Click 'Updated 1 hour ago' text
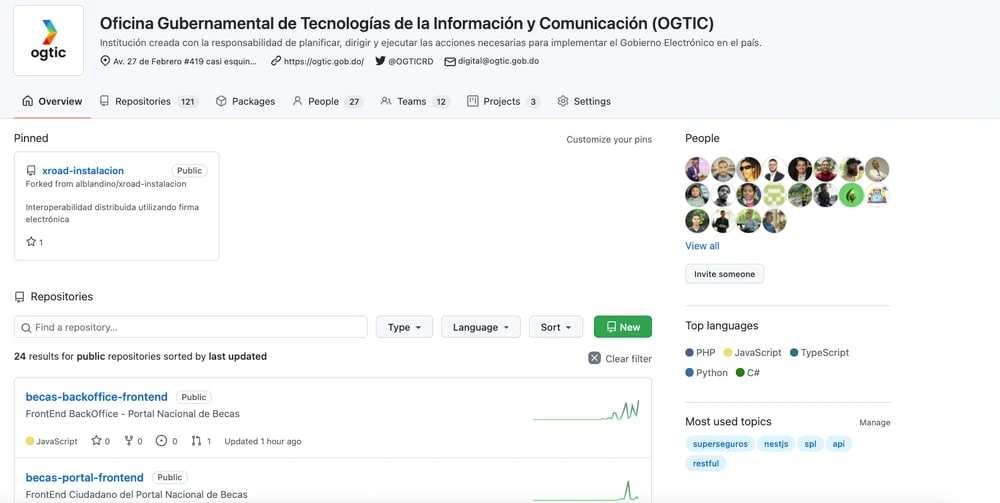The height and width of the screenshot is (503, 1000). [x=263, y=441]
